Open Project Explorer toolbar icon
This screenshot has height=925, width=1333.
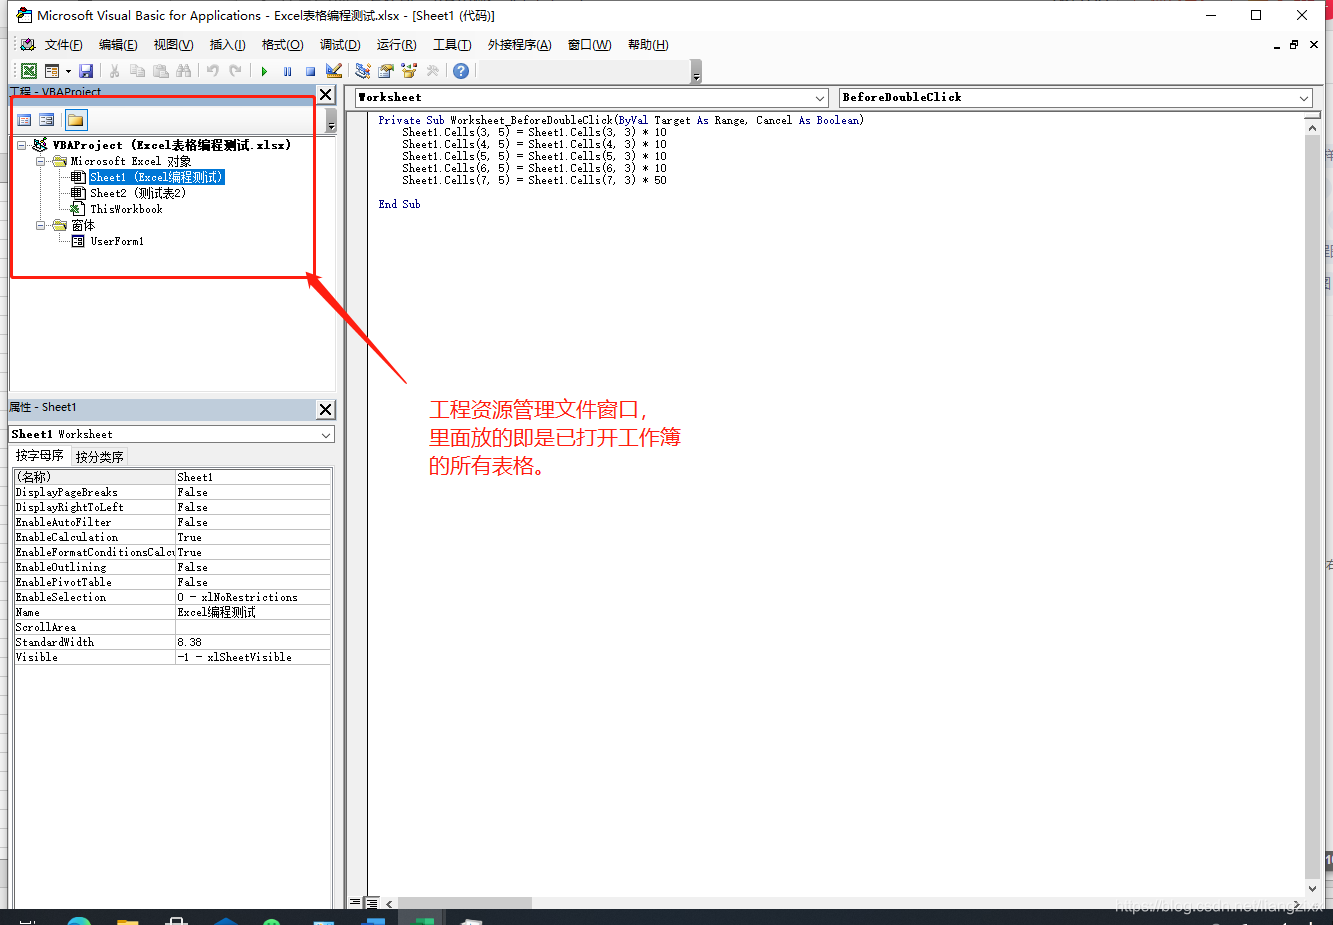point(362,71)
